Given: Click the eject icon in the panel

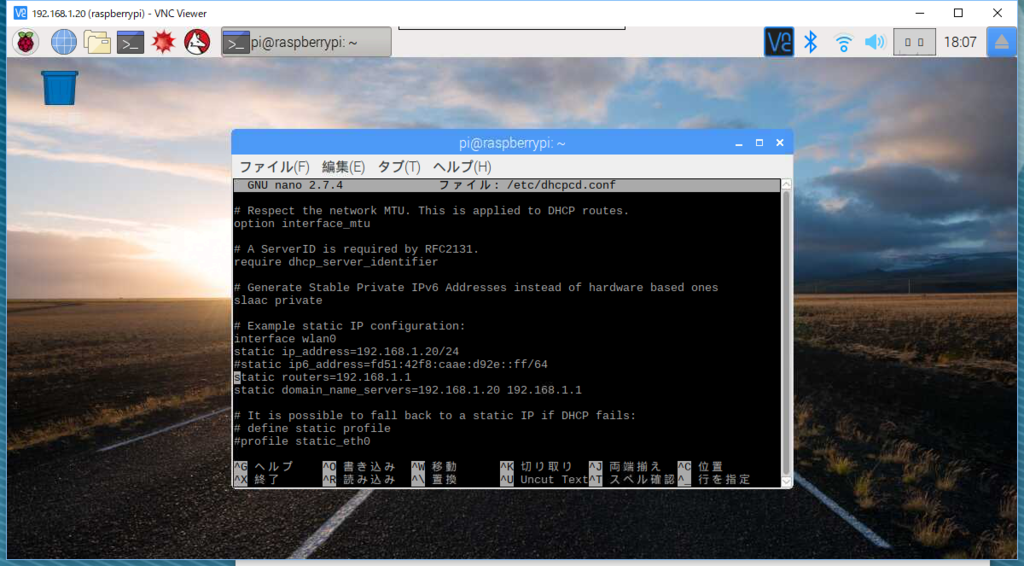Looking at the screenshot, I should 1001,42.
